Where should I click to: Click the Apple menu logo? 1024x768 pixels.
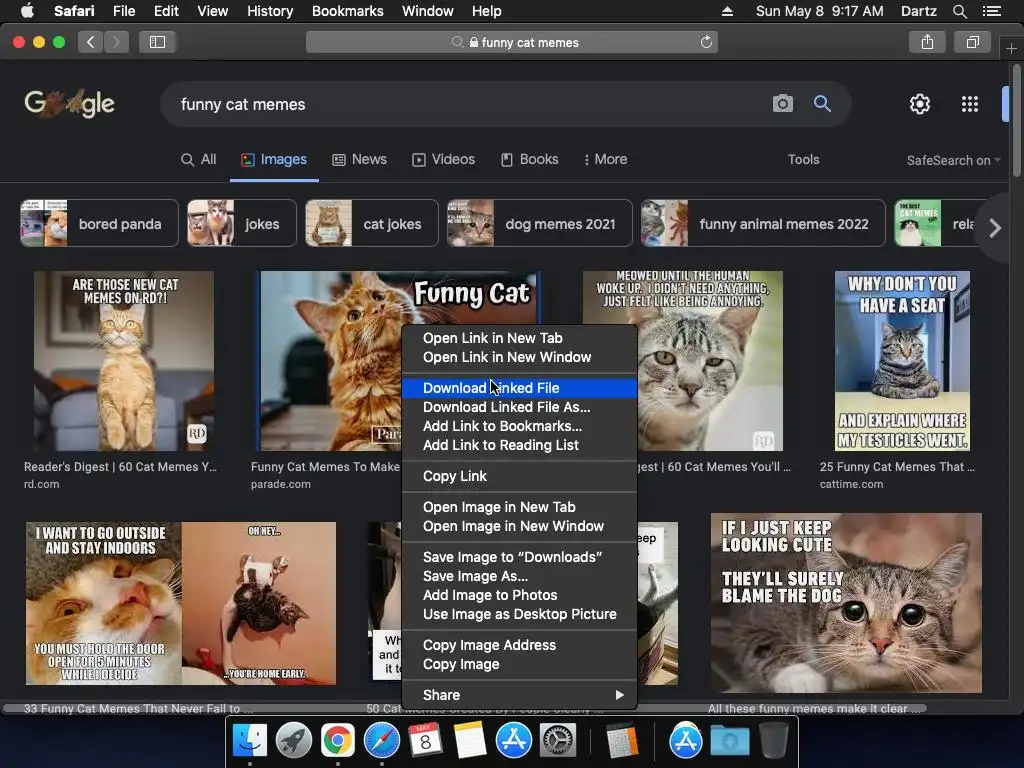(27, 11)
